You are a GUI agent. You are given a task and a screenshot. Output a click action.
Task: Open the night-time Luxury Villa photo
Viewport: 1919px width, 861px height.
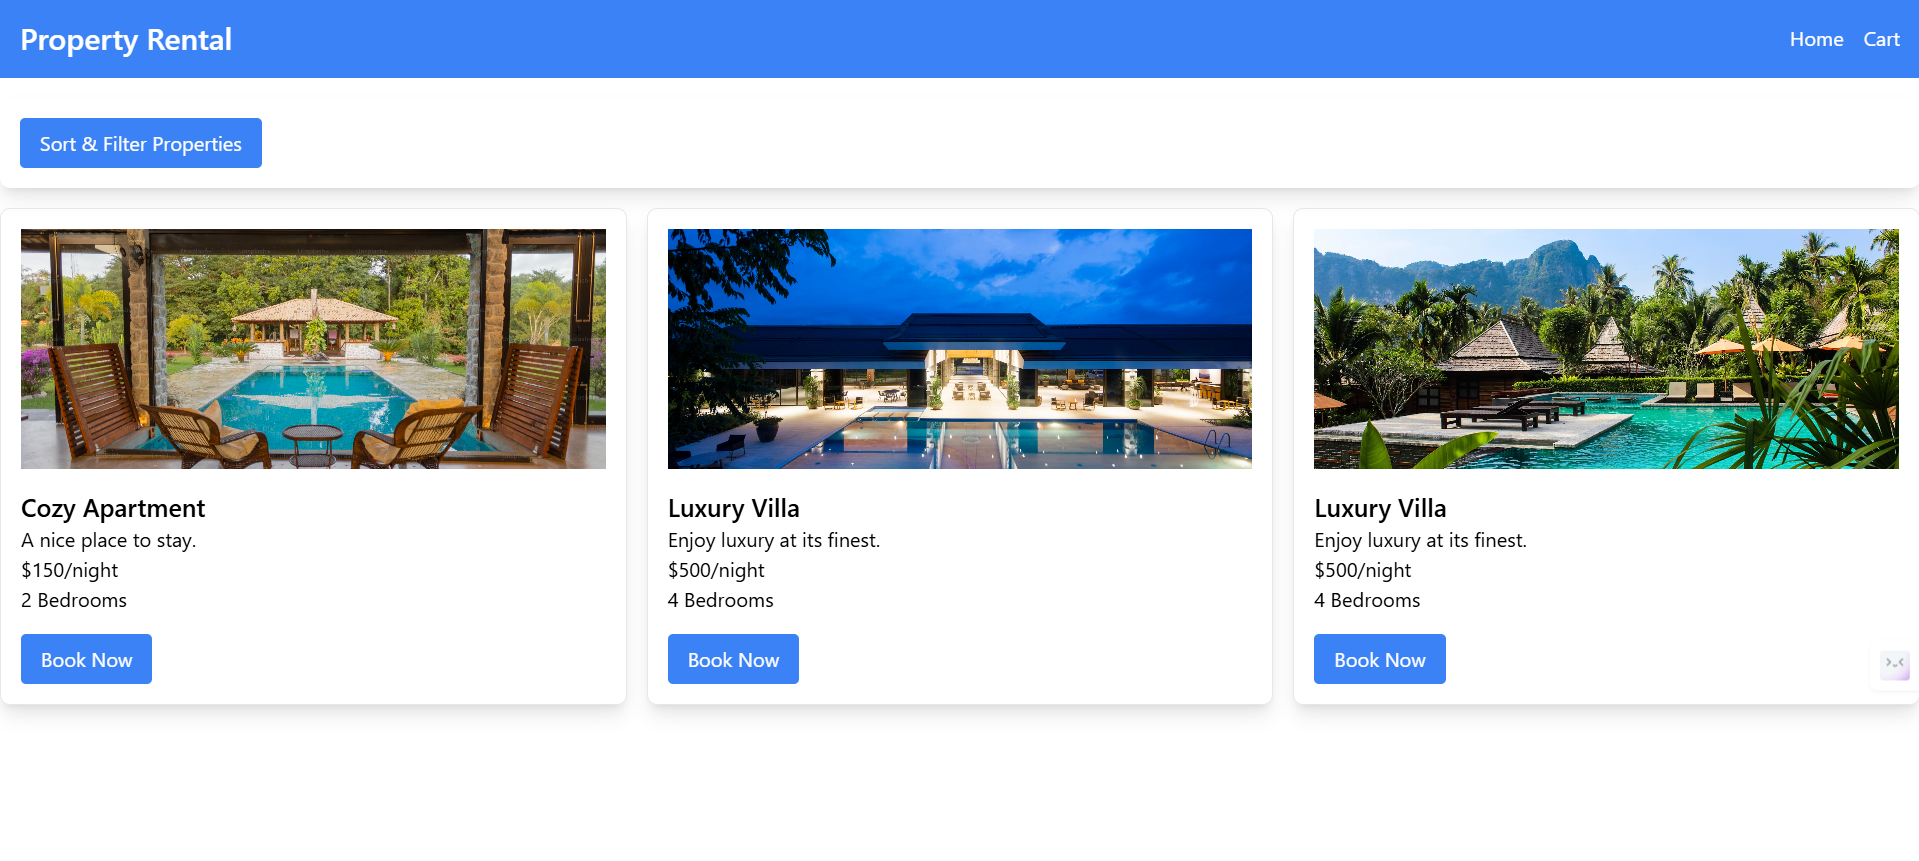[960, 349]
